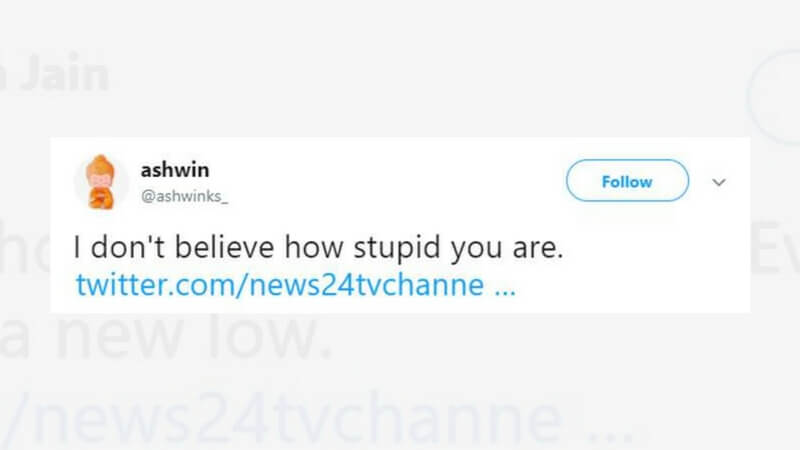Image resolution: width=800 pixels, height=450 pixels.
Task: Open the ashwin display name profile
Action: (175, 170)
